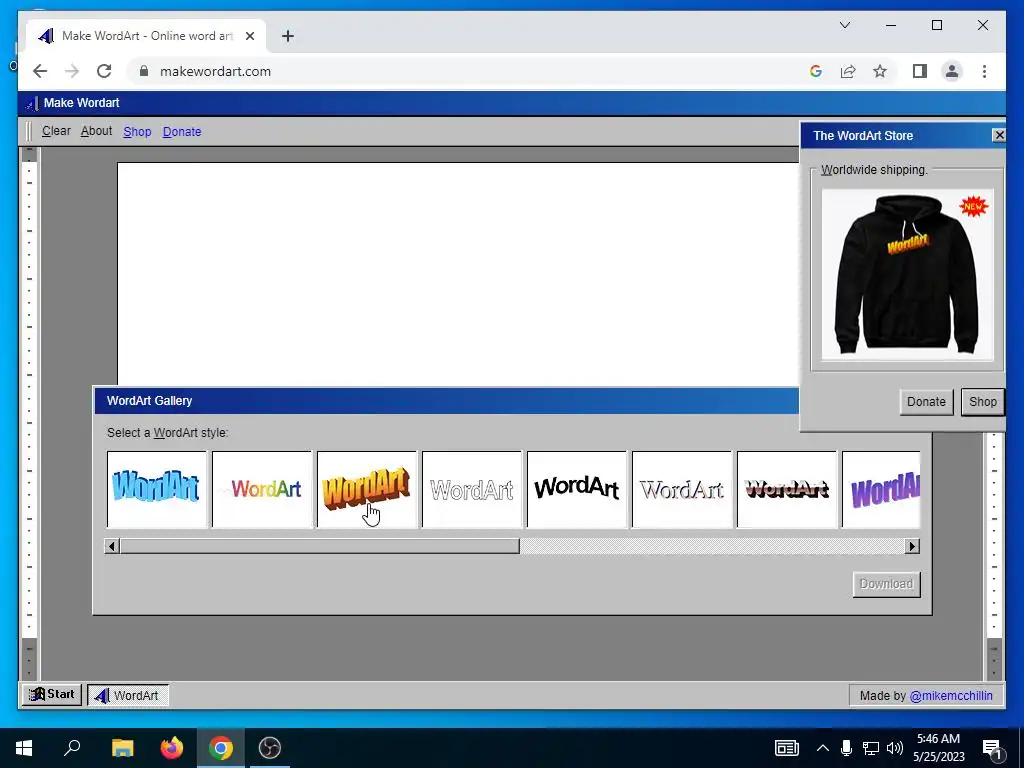Close The WordArt Store popup
Viewport: 1024px width, 768px height.
coord(999,135)
